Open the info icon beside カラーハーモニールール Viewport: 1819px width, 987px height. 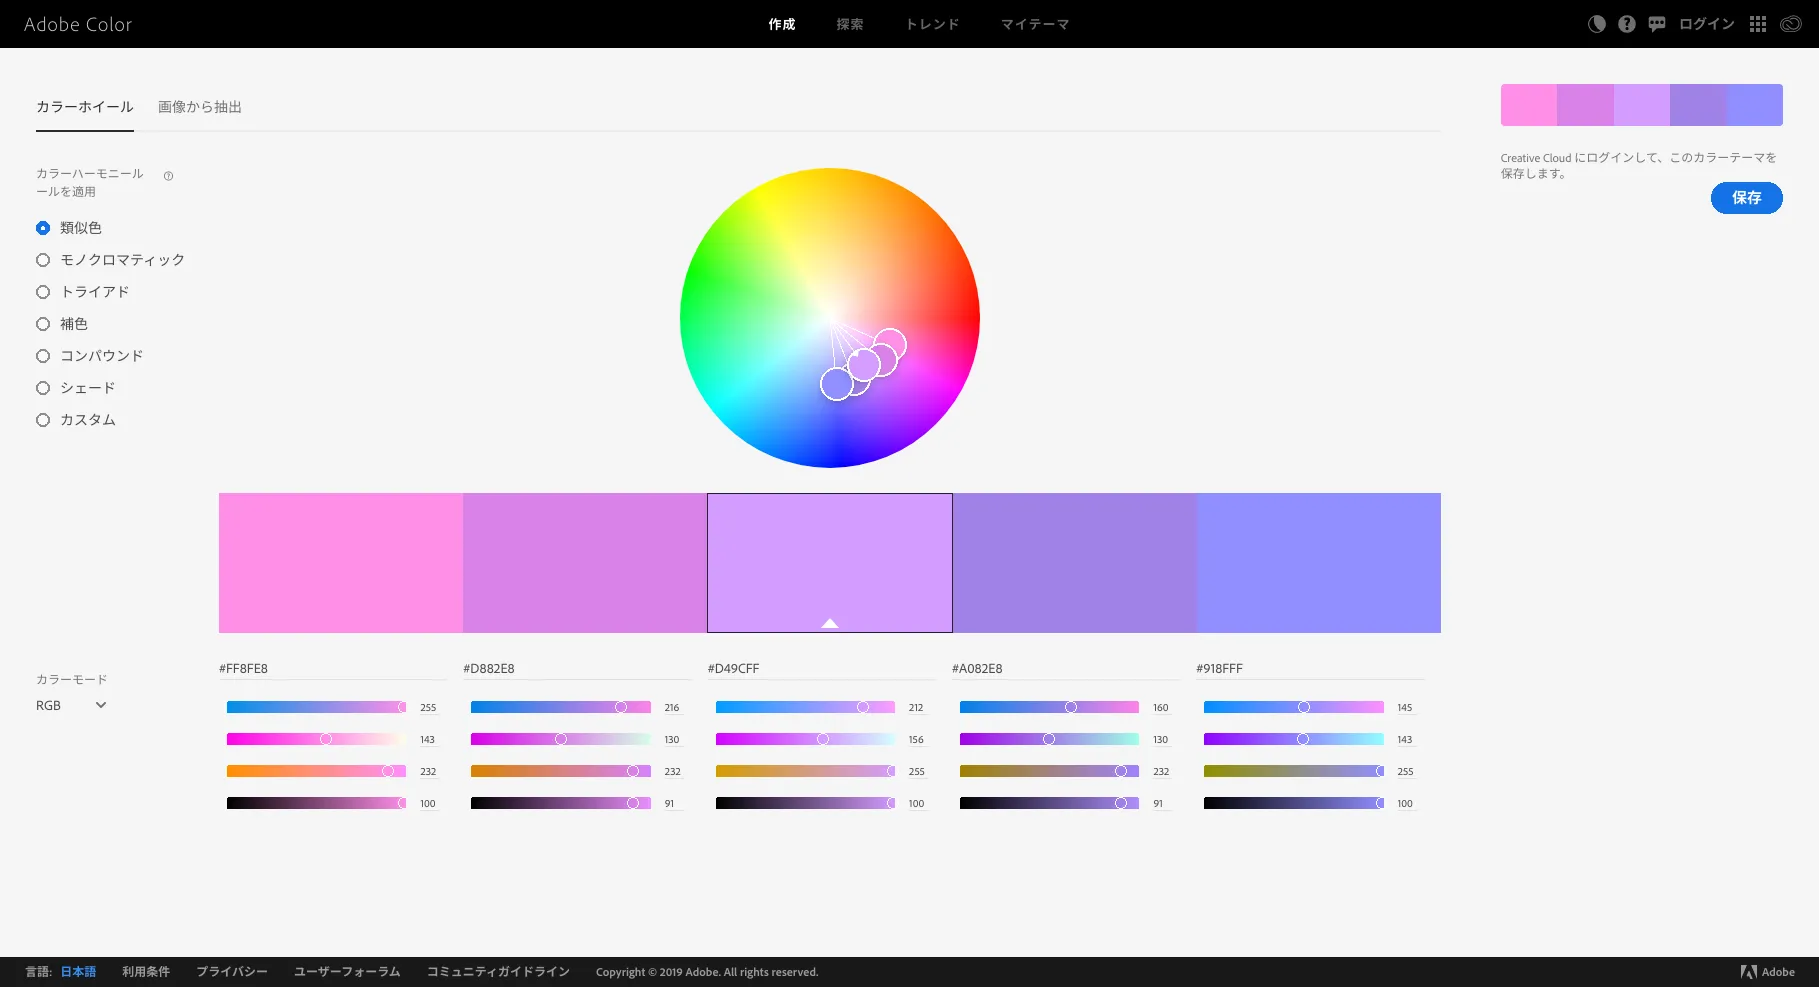[x=168, y=176]
